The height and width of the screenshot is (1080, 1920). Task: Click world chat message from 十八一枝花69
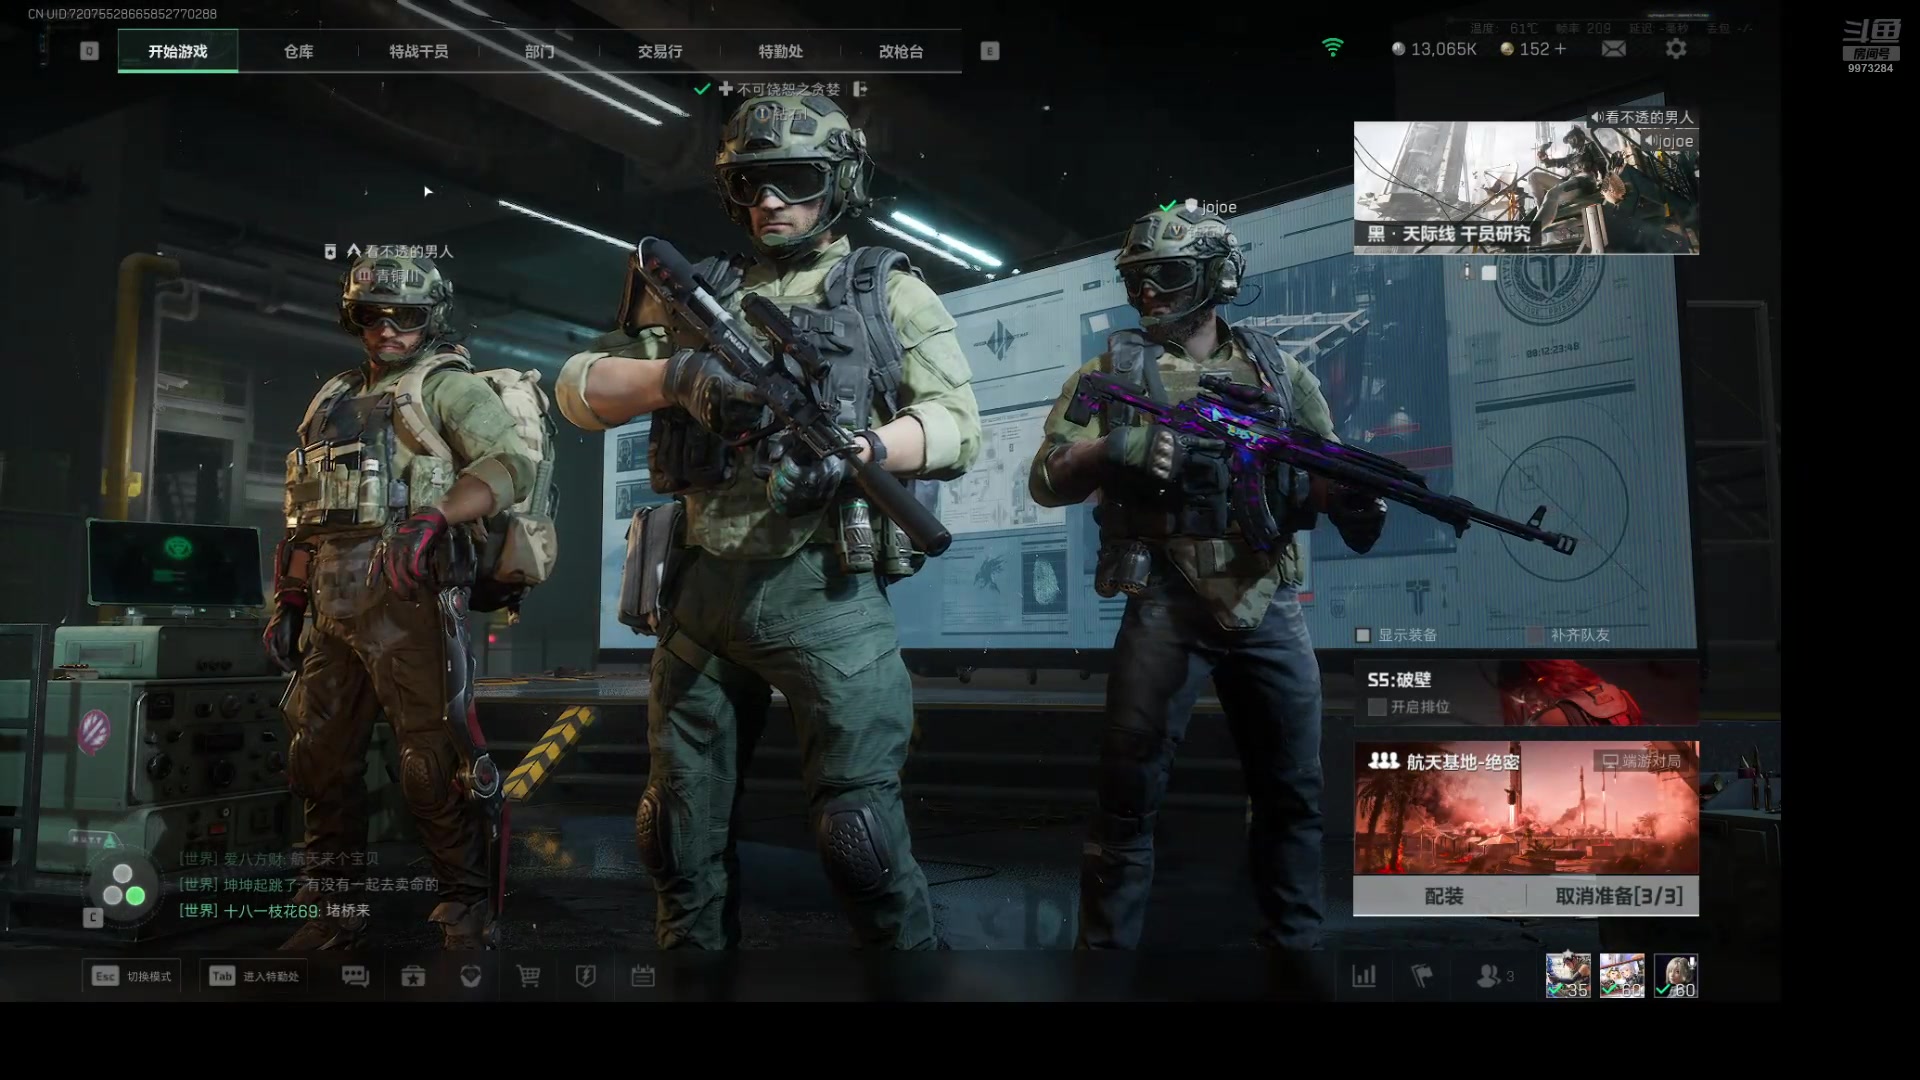[275, 911]
